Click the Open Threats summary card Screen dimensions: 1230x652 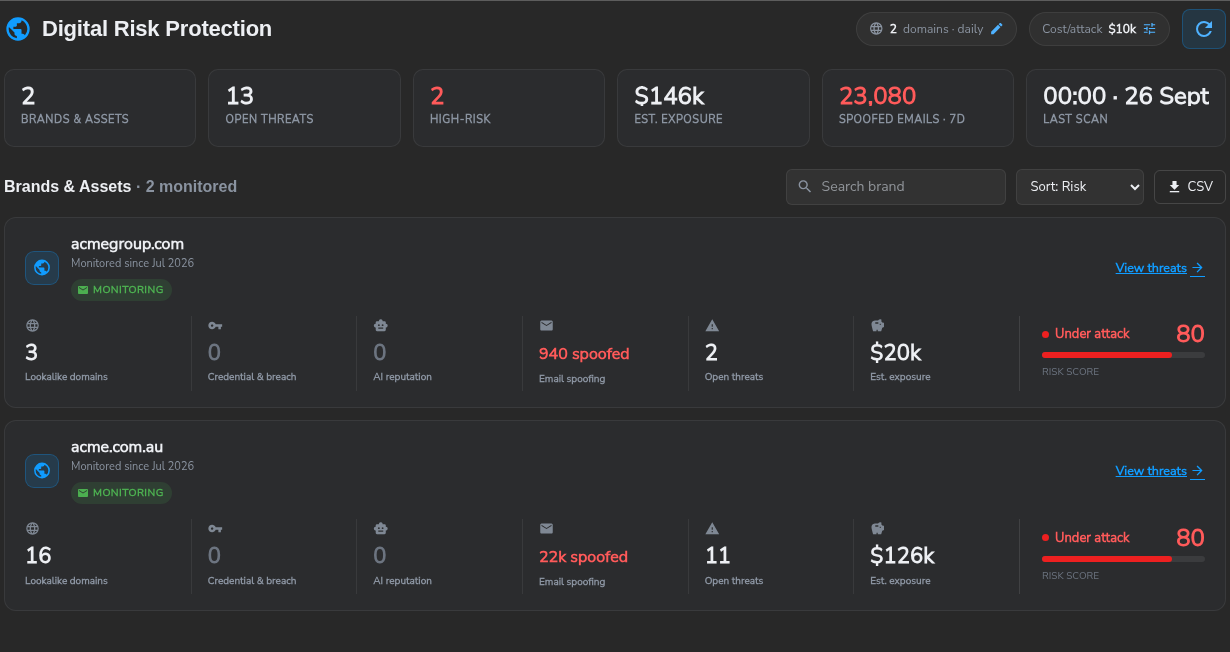pyautogui.click(x=304, y=108)
